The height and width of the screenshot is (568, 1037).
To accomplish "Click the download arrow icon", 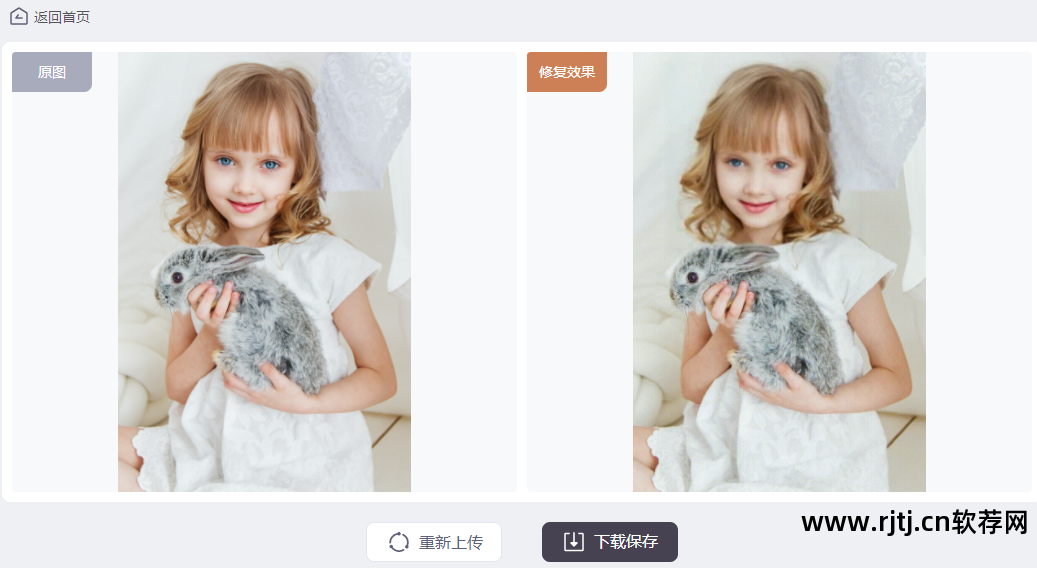I will tap(573, 542).
